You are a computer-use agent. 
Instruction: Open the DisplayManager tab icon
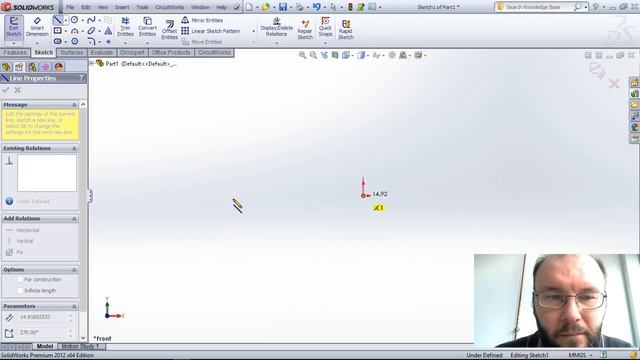click(59, 67)
